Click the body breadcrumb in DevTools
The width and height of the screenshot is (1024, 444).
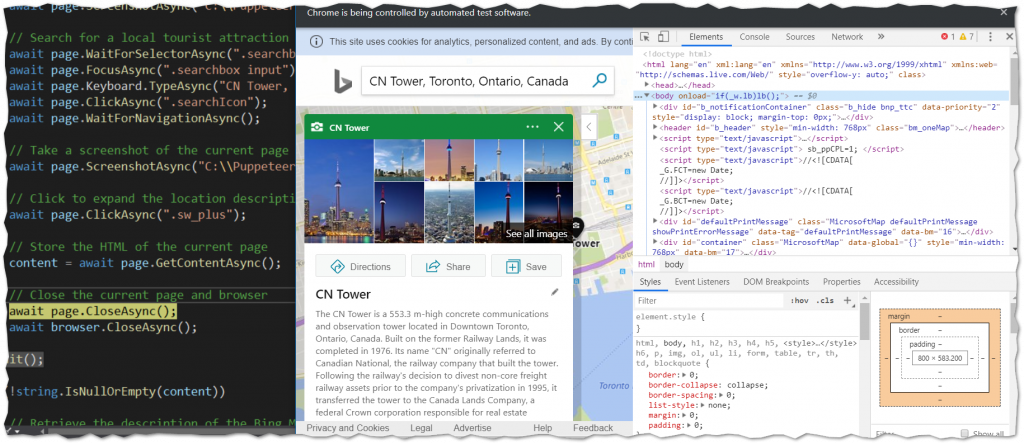[674, 264]
